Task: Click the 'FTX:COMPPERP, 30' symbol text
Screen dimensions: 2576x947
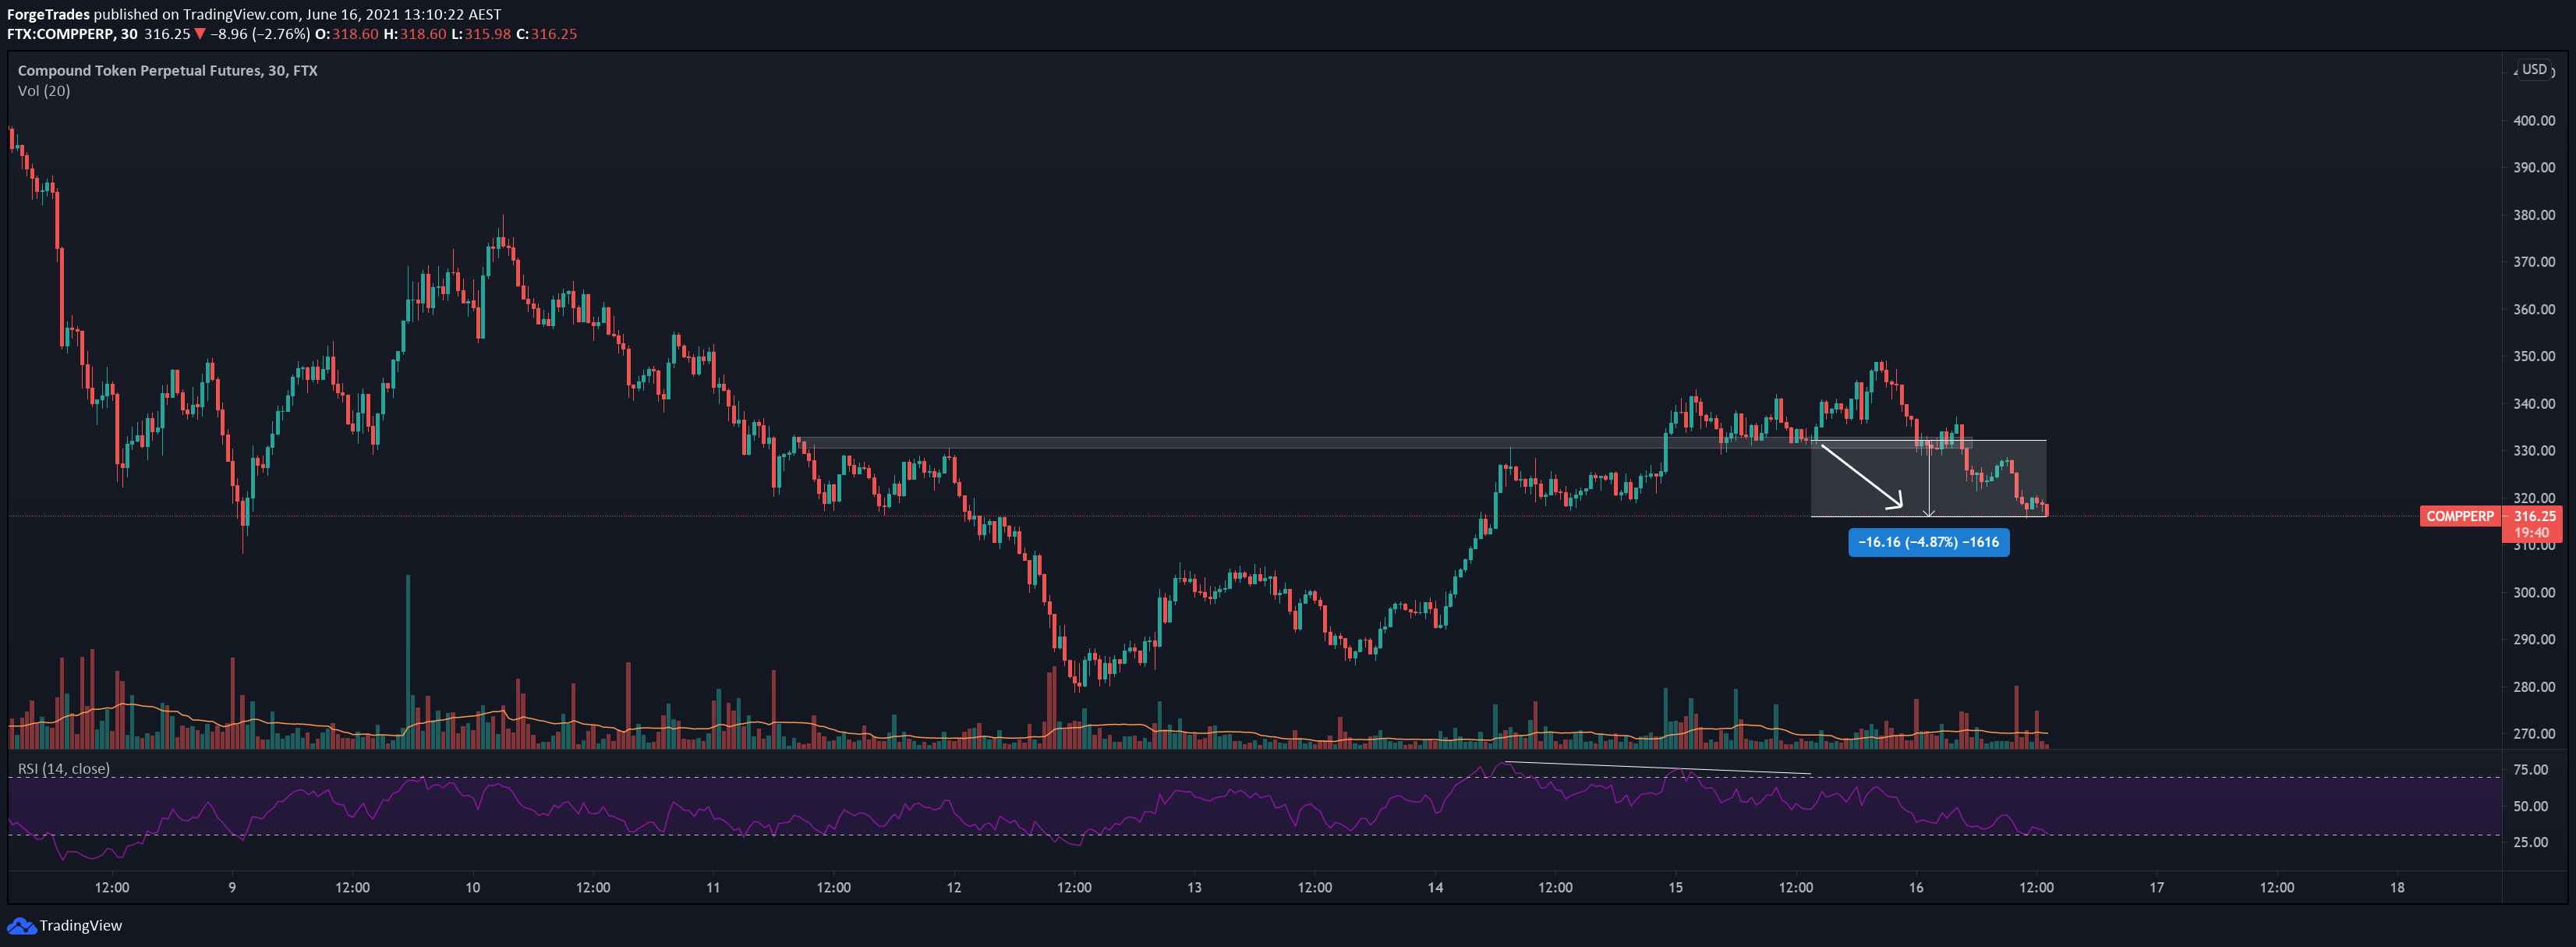Action: (x=72, y=34)
